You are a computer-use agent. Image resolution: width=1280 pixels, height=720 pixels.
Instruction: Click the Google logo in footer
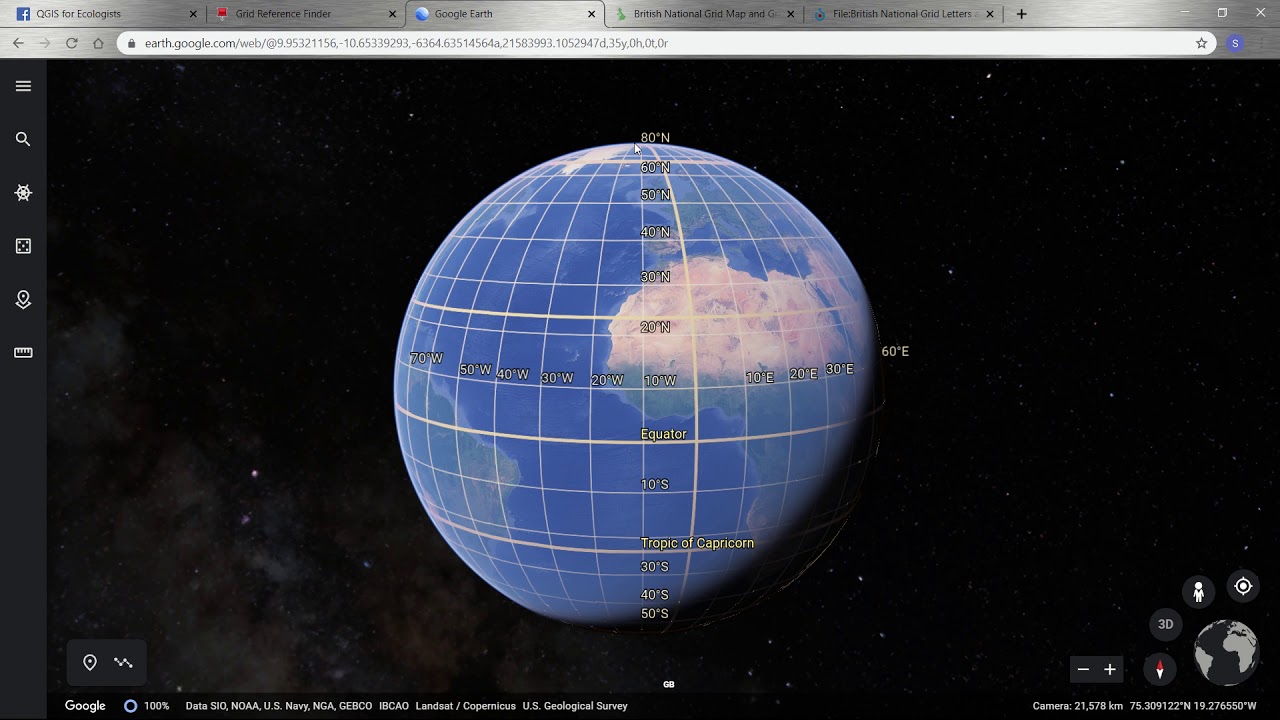click(85, 706)
